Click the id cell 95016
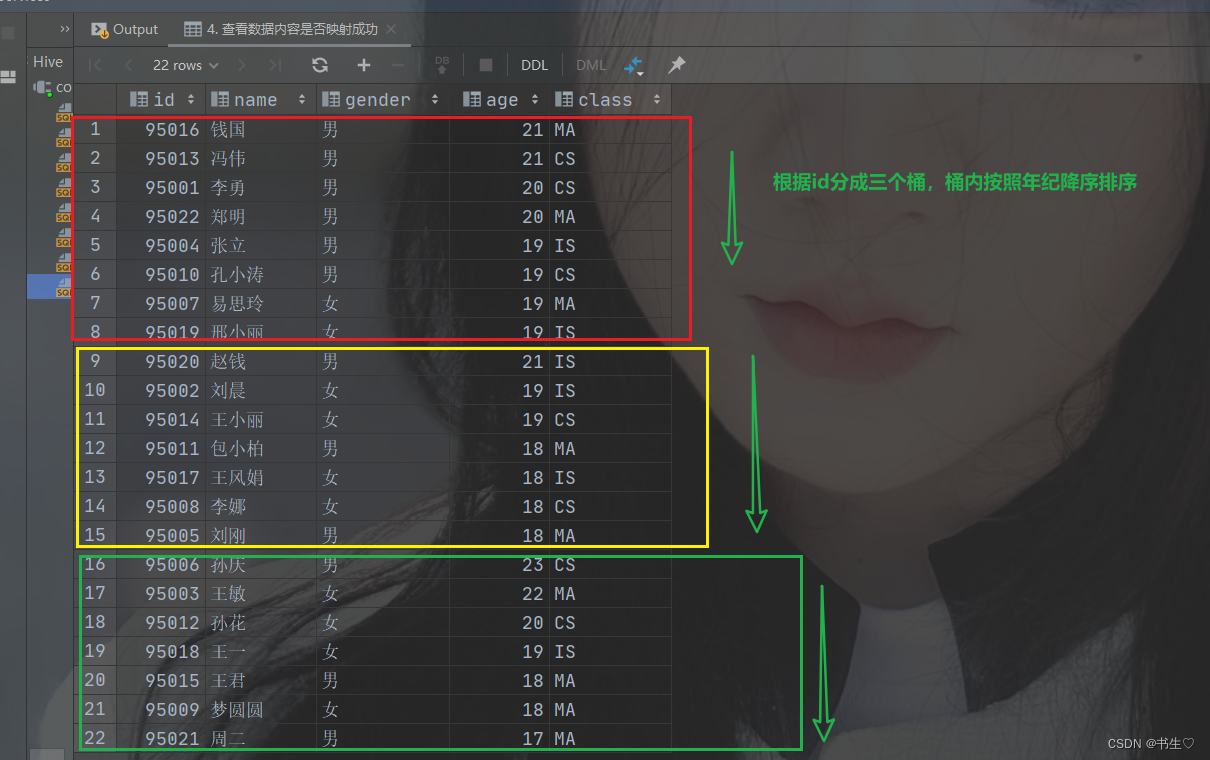Viewport: 1210px width, 760px height. coord(161,129)
